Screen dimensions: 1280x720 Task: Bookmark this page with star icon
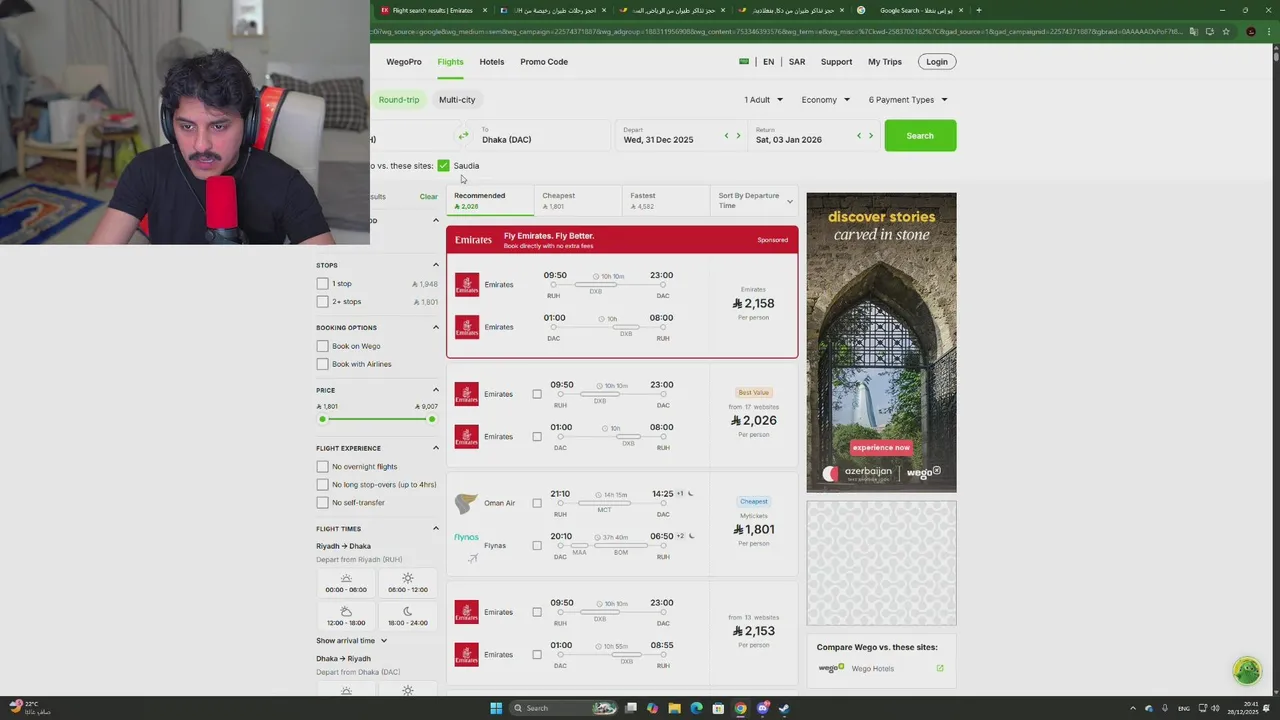pyautogui.click(x=1226, y=31)
